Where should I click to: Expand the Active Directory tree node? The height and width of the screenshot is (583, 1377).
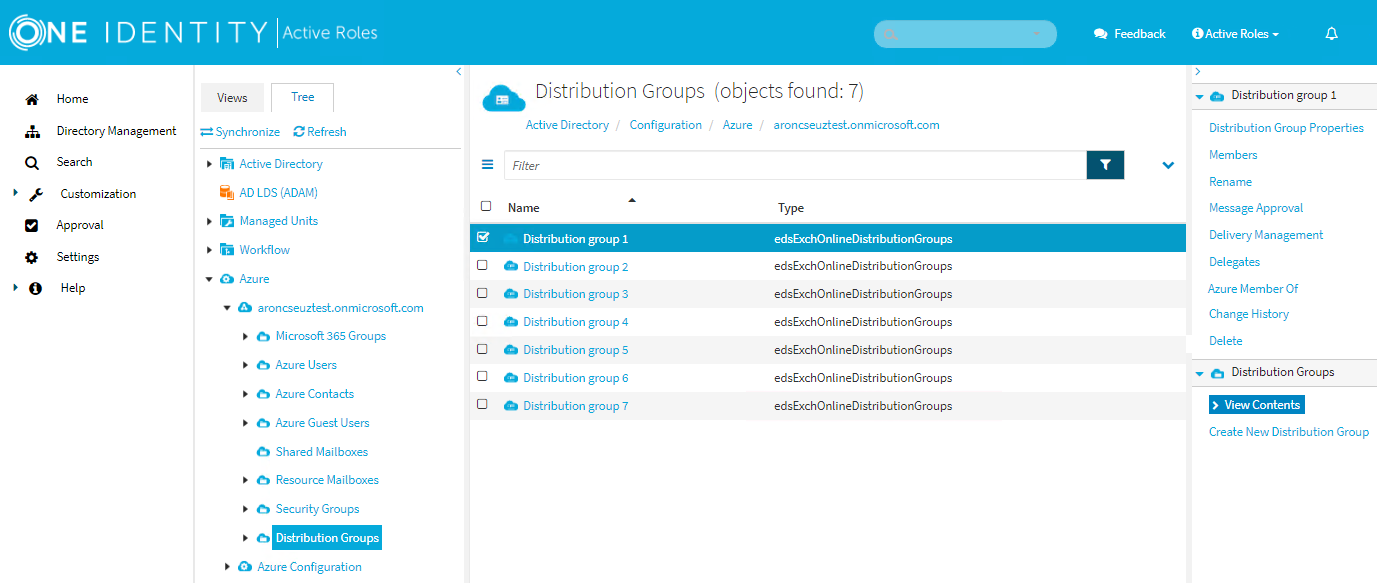pyautogui.click(x=209, y=164)
